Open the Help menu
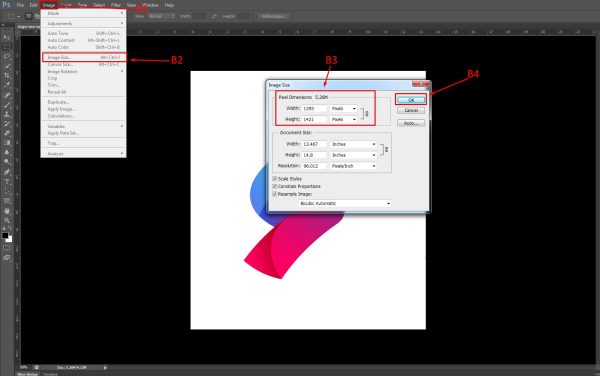This screenshot has width=600, height=376. point(169,5)
